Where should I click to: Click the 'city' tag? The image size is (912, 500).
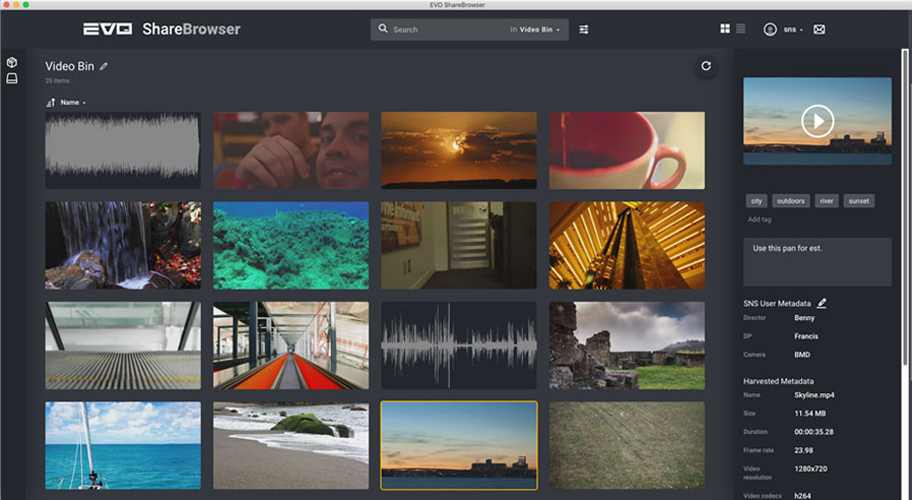757,201
